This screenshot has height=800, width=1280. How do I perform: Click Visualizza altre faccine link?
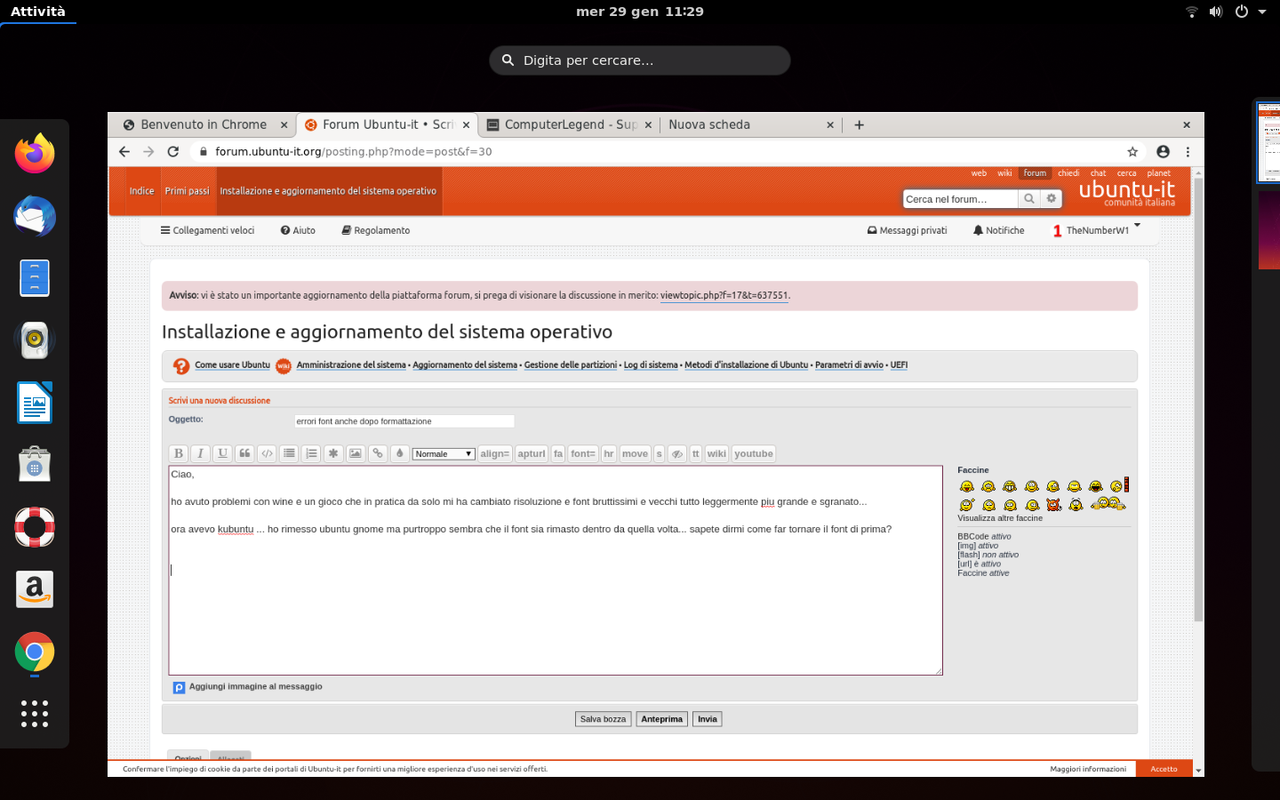(1000, 518)
